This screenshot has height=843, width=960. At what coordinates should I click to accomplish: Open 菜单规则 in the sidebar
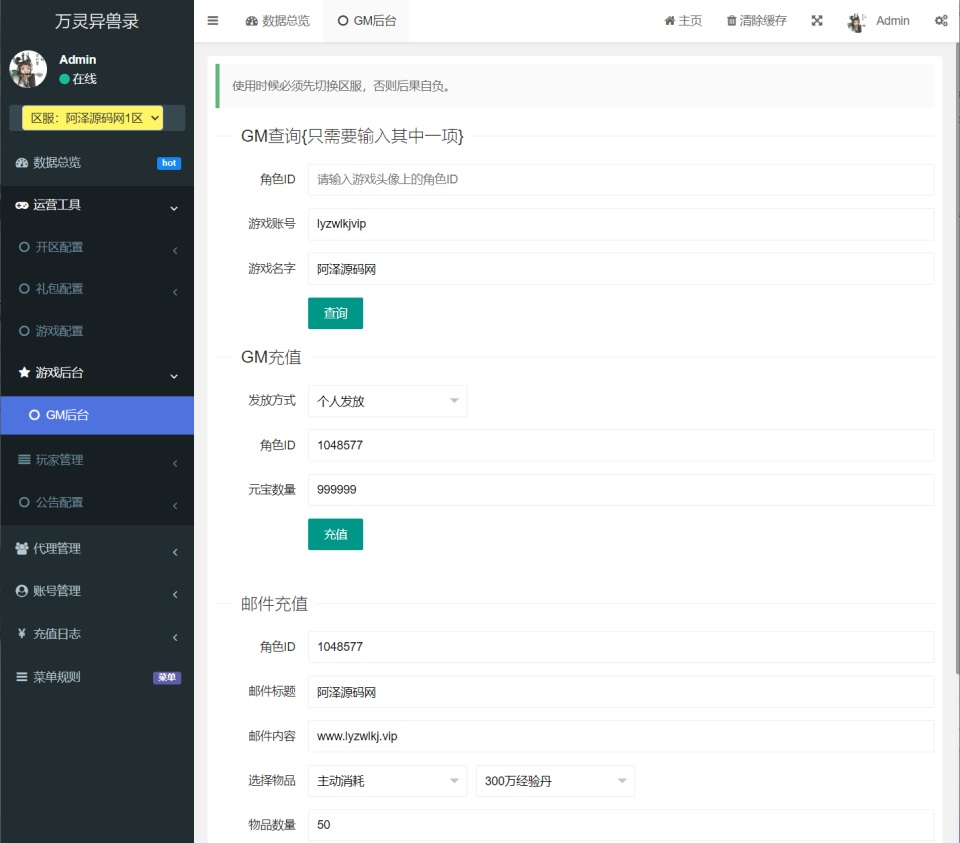point(97,677)
